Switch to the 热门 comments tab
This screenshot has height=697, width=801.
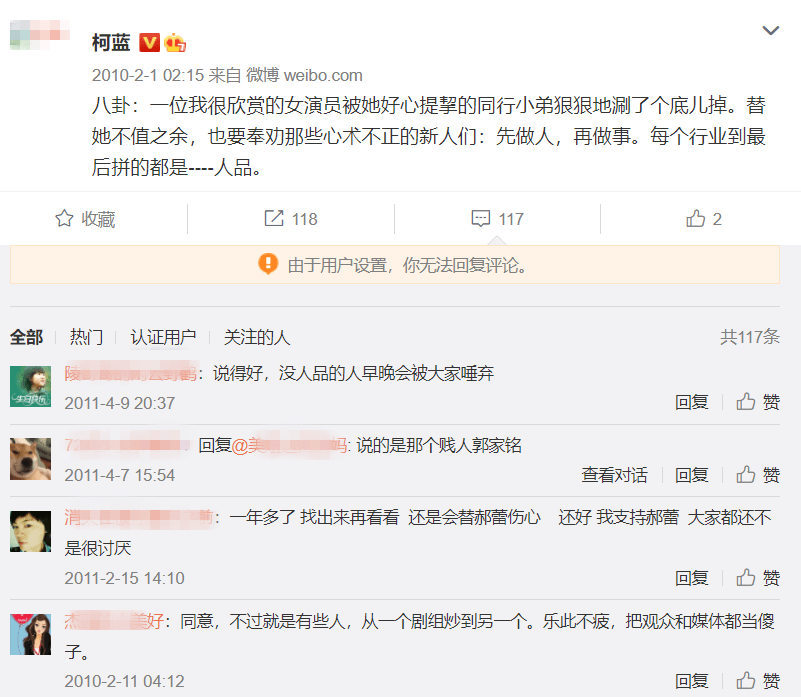click(86, 337)
